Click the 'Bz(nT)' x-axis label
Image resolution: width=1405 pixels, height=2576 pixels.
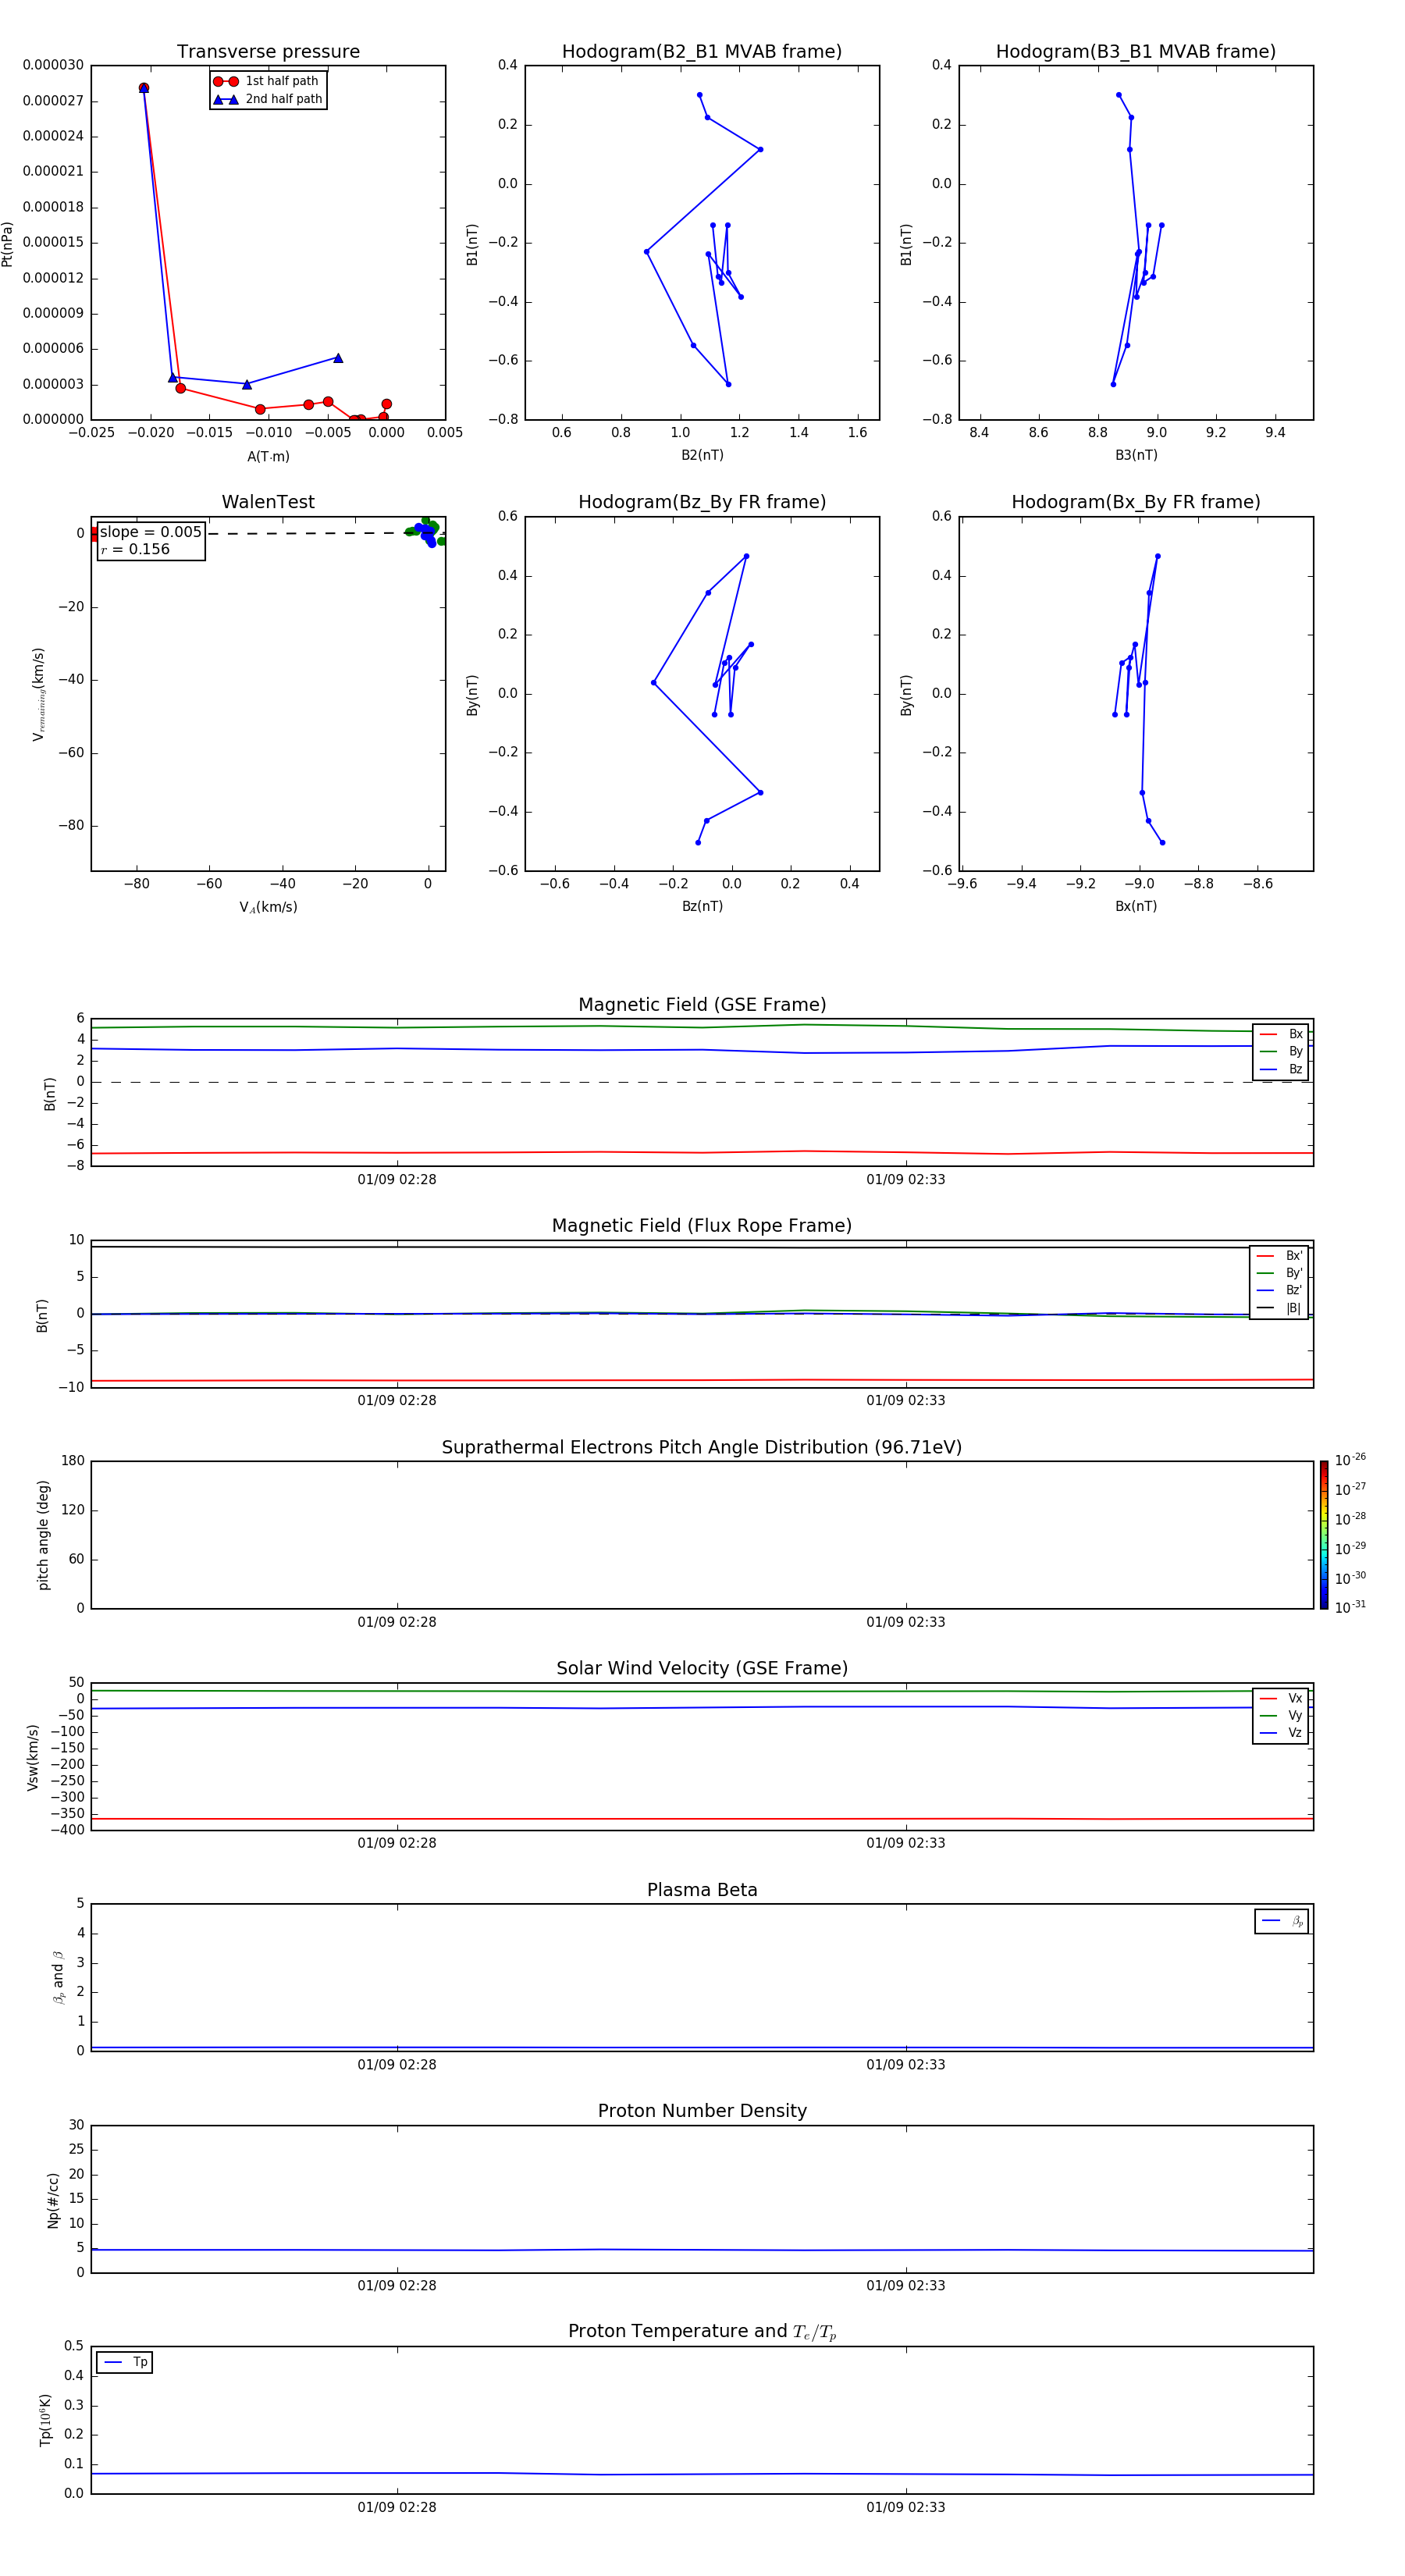click(702, 906)
